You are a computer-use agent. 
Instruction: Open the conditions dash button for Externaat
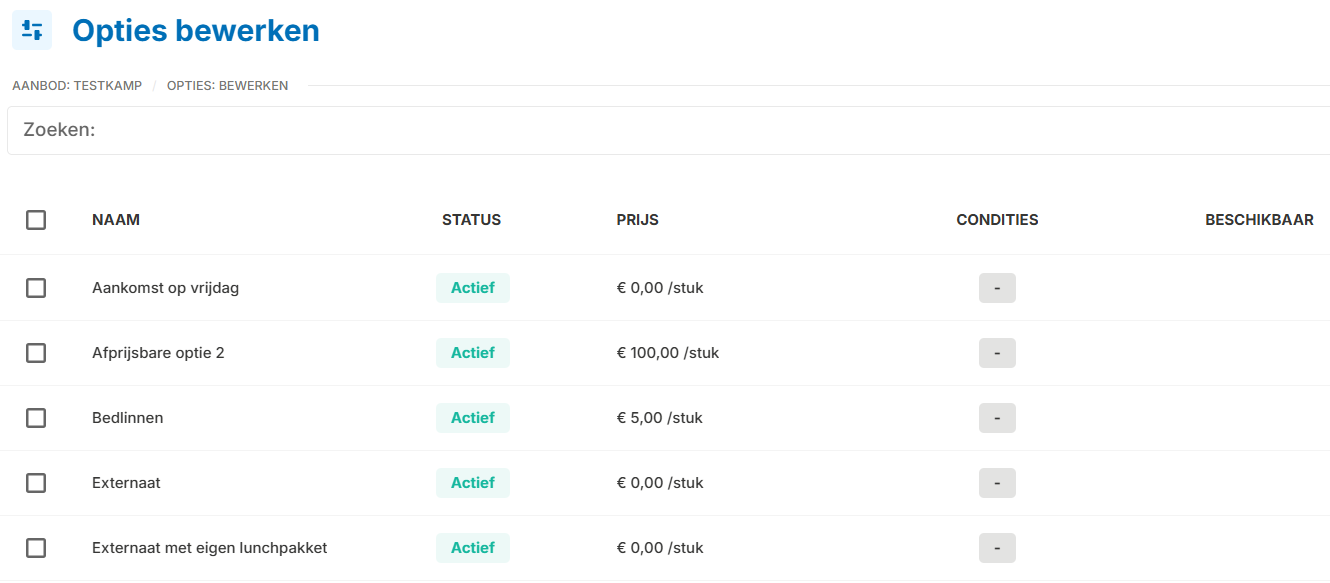[997, 483]
